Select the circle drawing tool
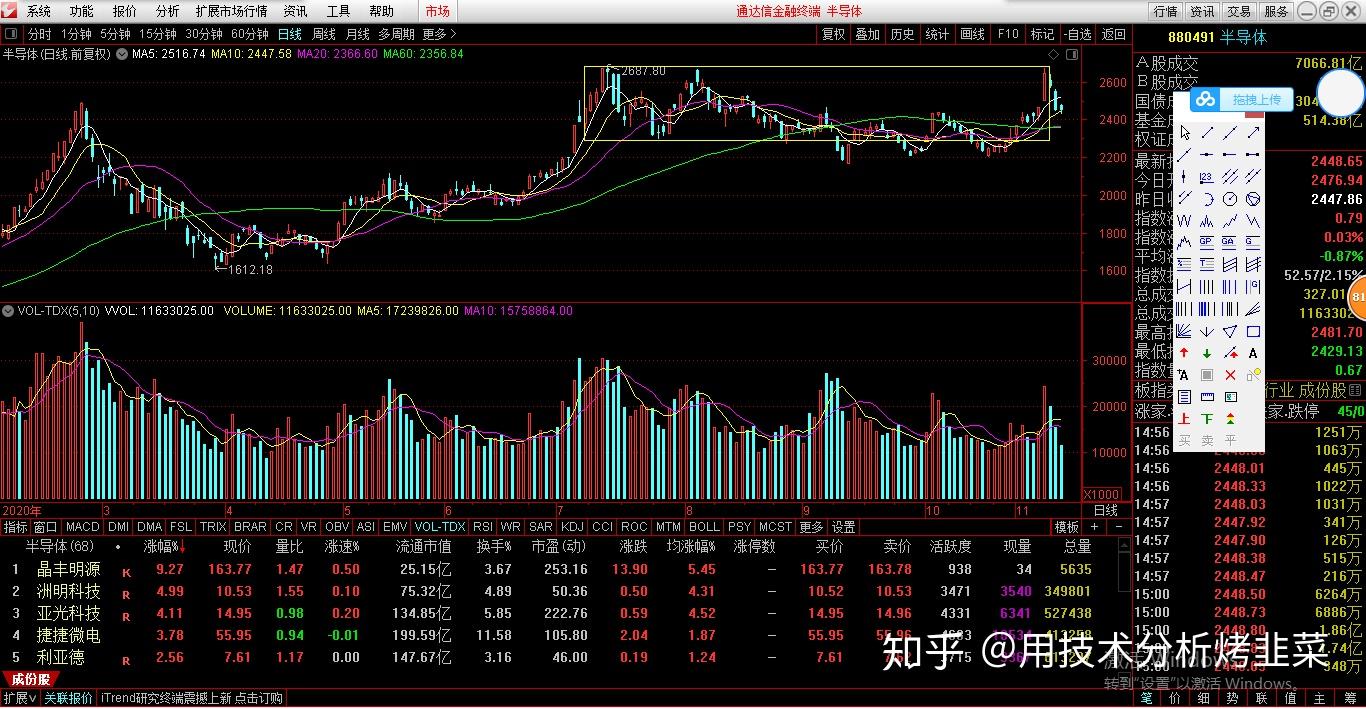1366x709 pixels. pyautogui.click(x=1230, y=199)
